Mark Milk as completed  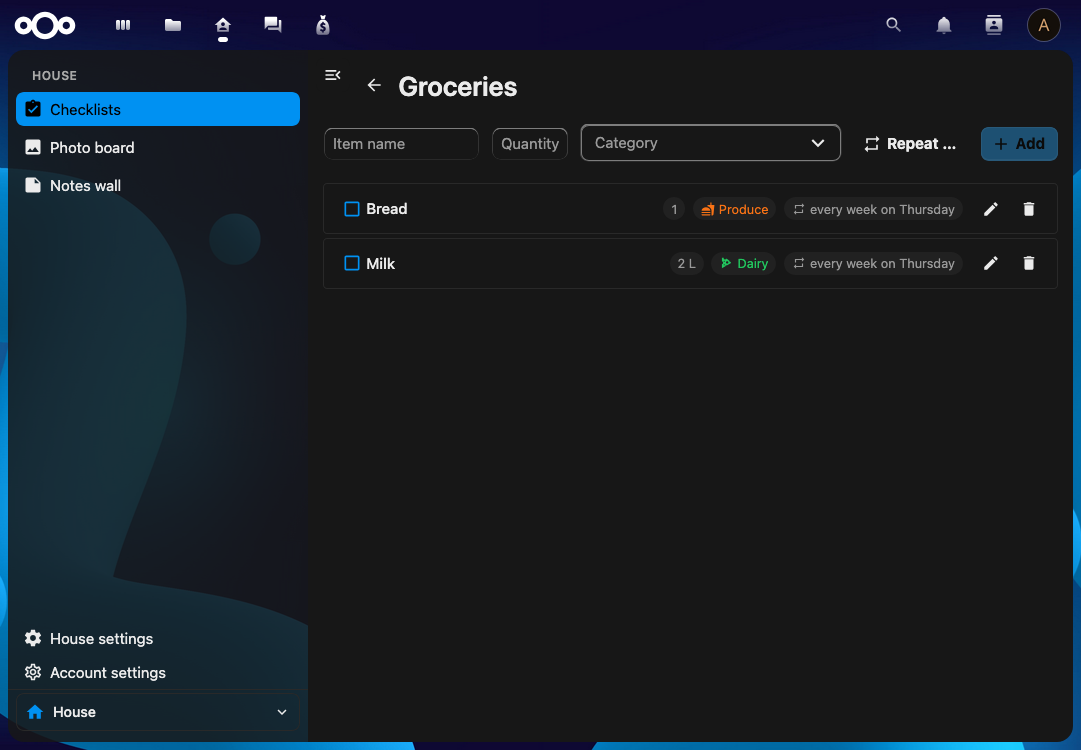[350, 263]
